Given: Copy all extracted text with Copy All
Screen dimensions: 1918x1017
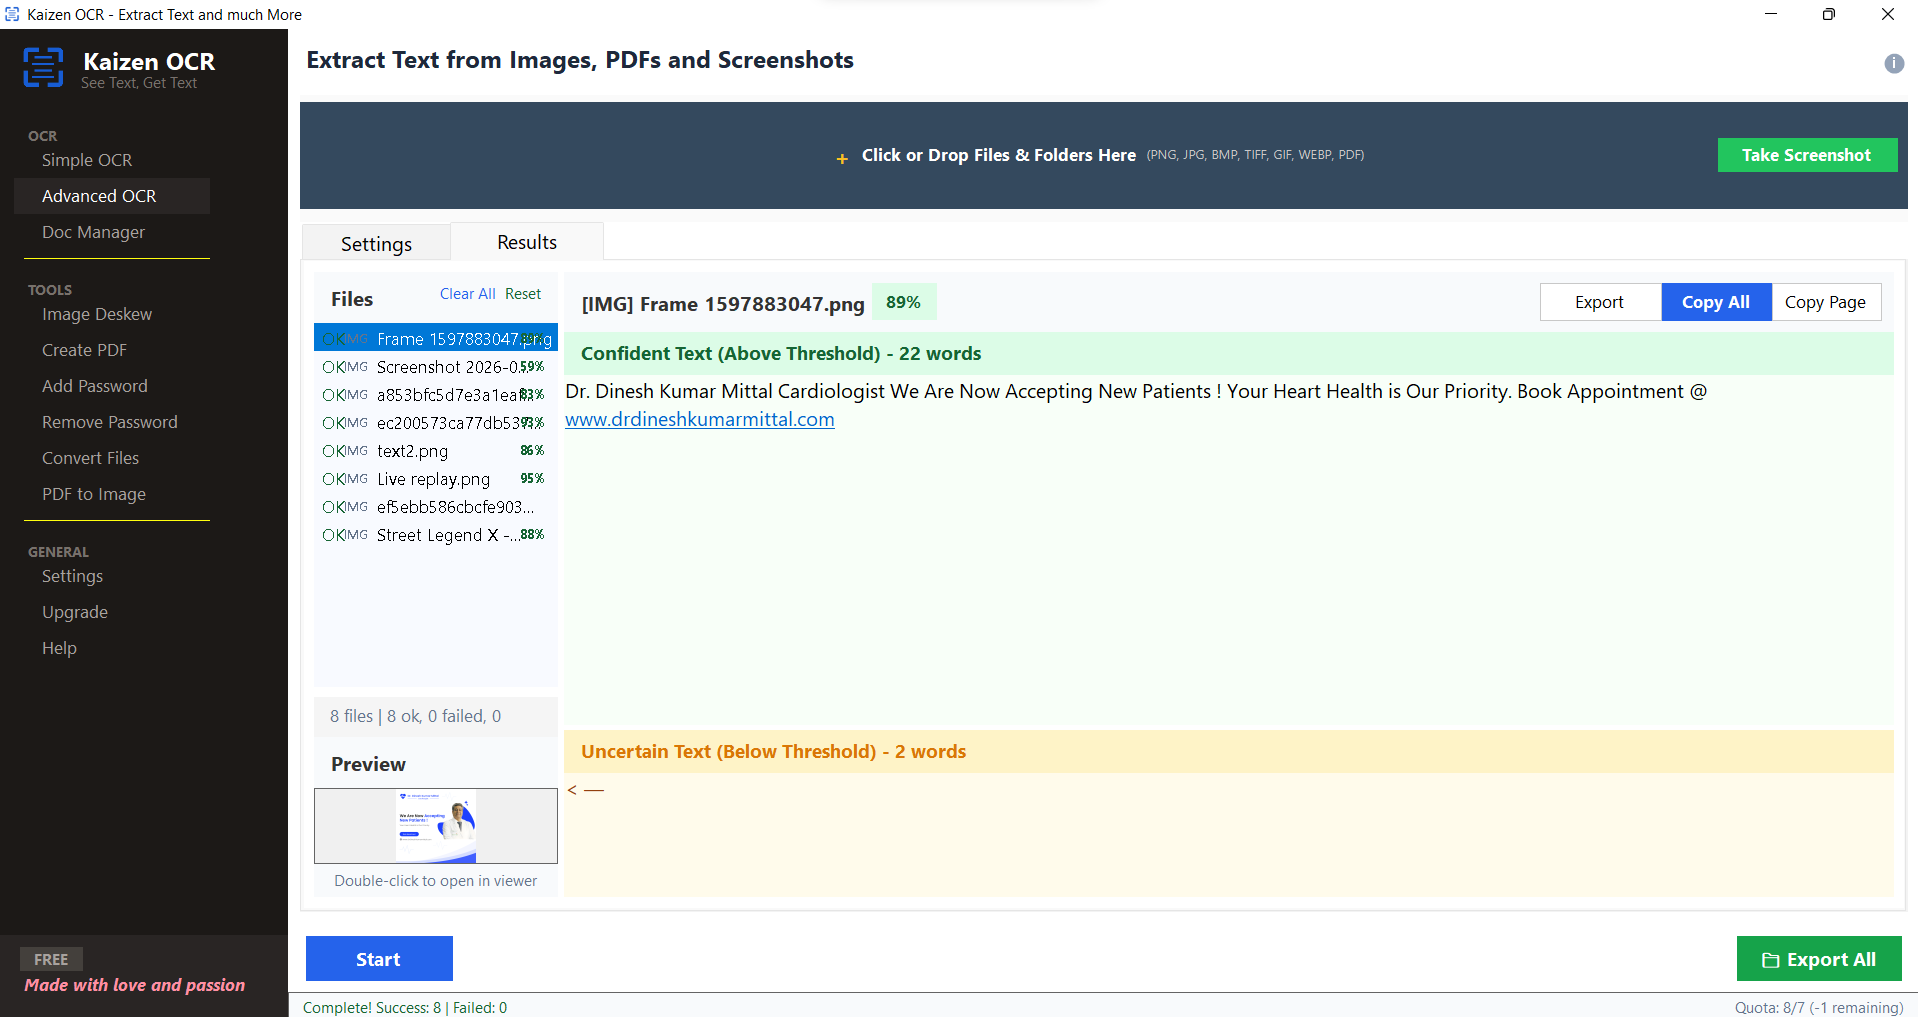Looking at the screenshot, I should 1714,301.
